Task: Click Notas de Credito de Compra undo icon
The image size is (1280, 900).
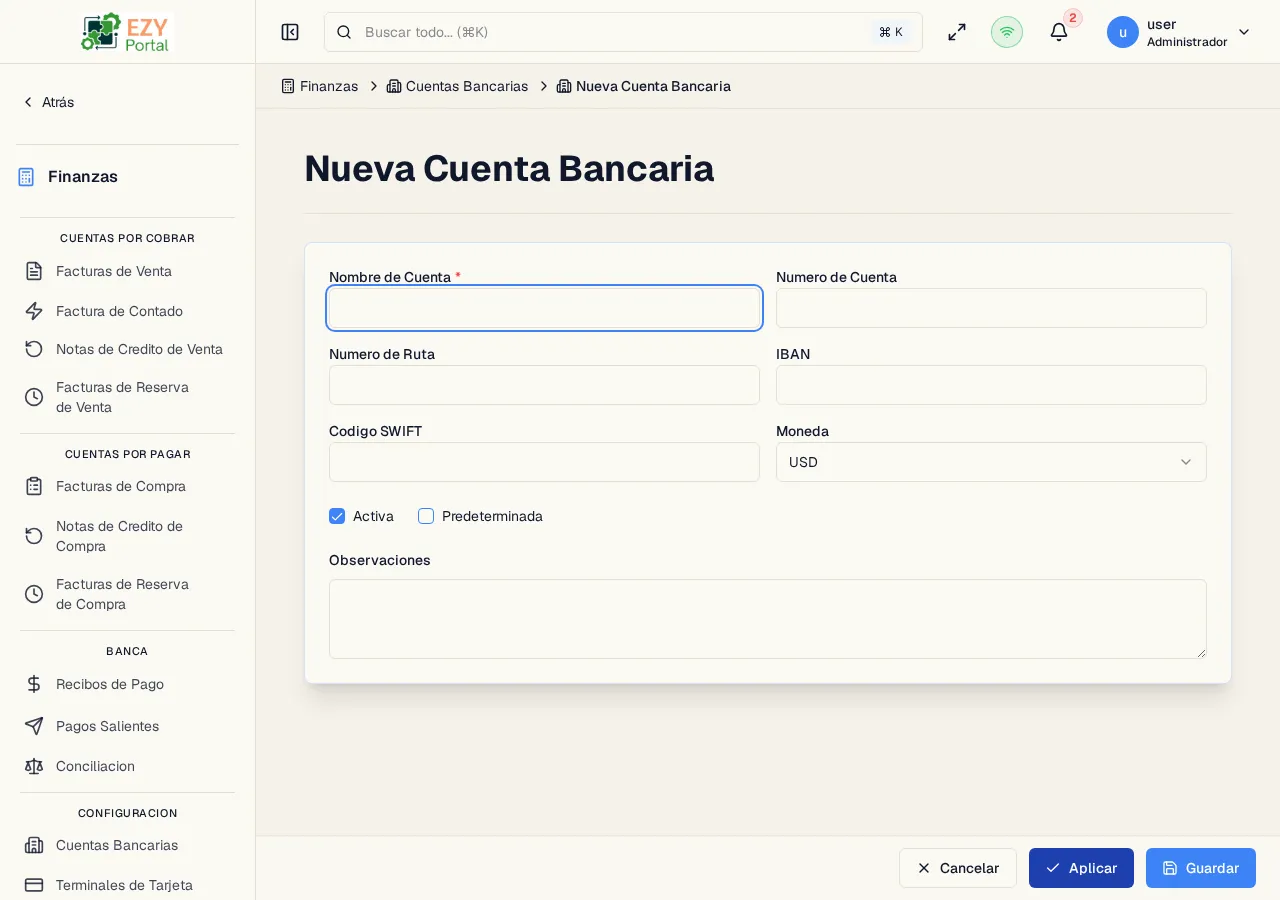Action: (34, 536)
